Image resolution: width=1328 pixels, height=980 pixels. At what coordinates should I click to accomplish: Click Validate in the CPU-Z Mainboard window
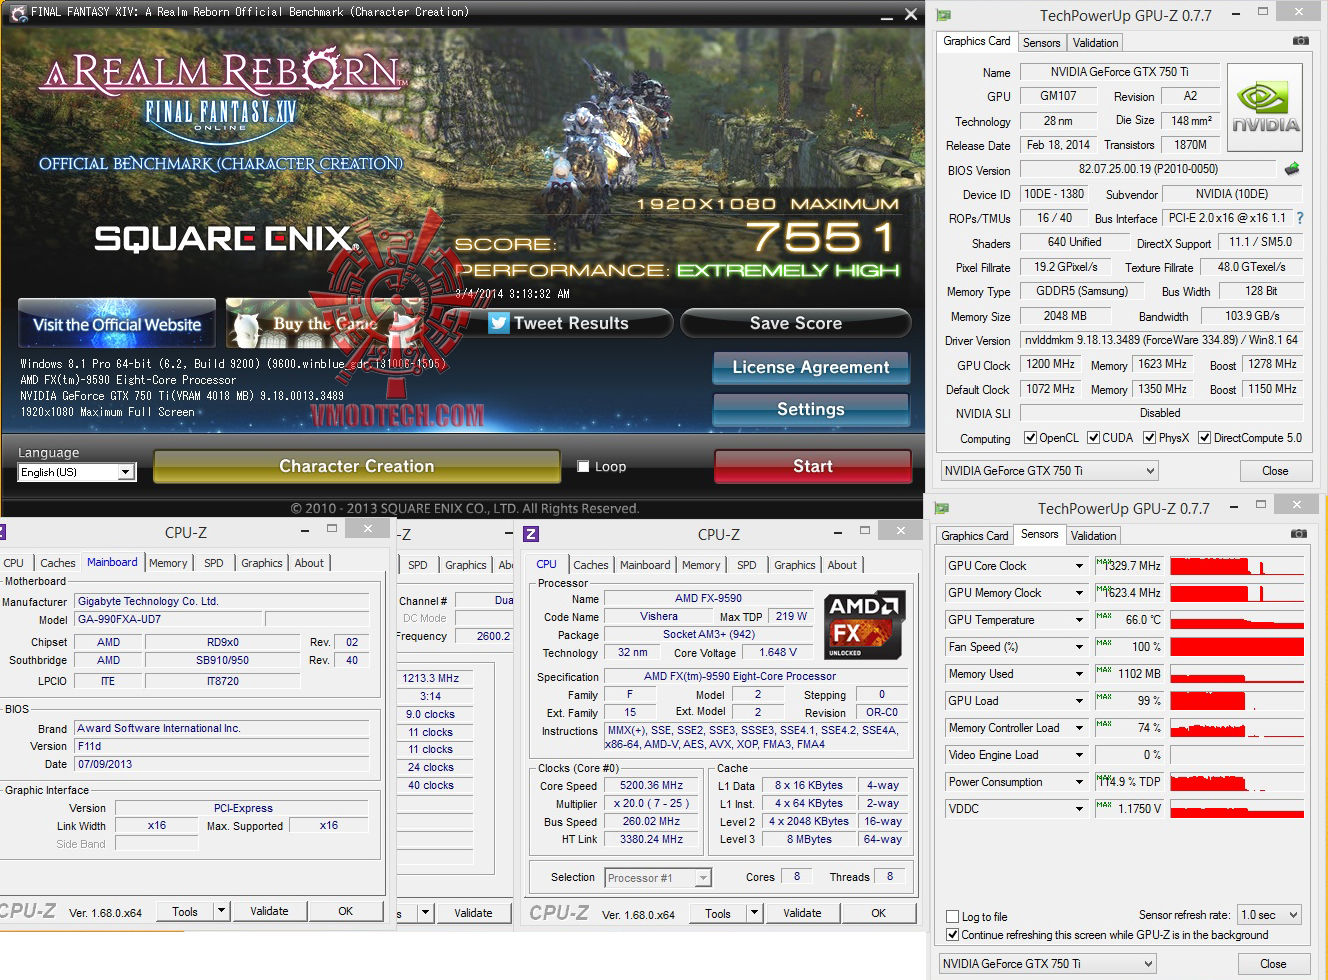(269, 911)
